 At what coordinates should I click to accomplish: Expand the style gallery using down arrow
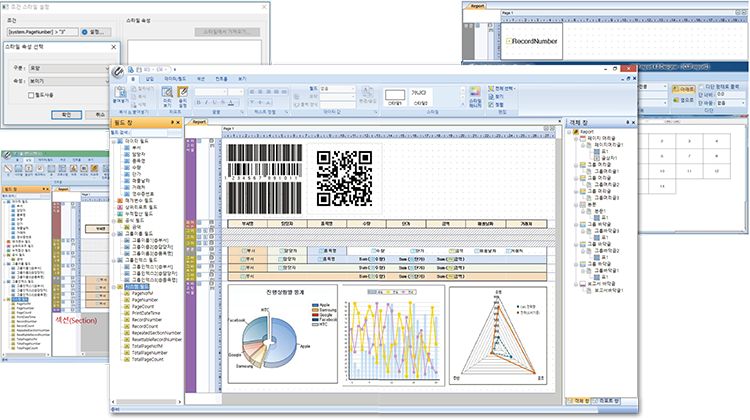tap(463, 104)
